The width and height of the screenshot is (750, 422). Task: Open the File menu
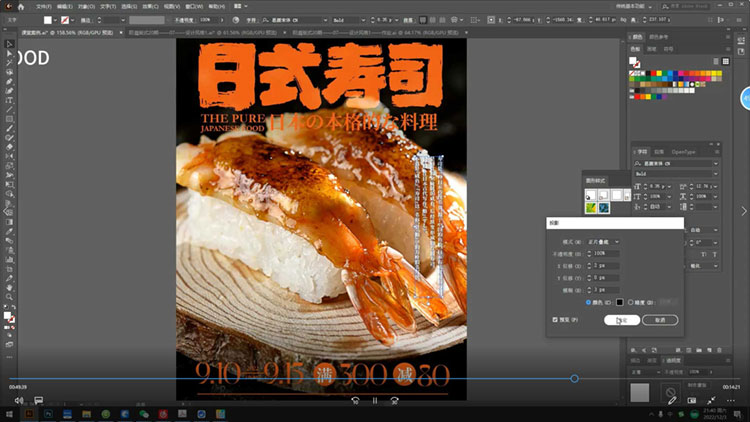pos(43,6)
